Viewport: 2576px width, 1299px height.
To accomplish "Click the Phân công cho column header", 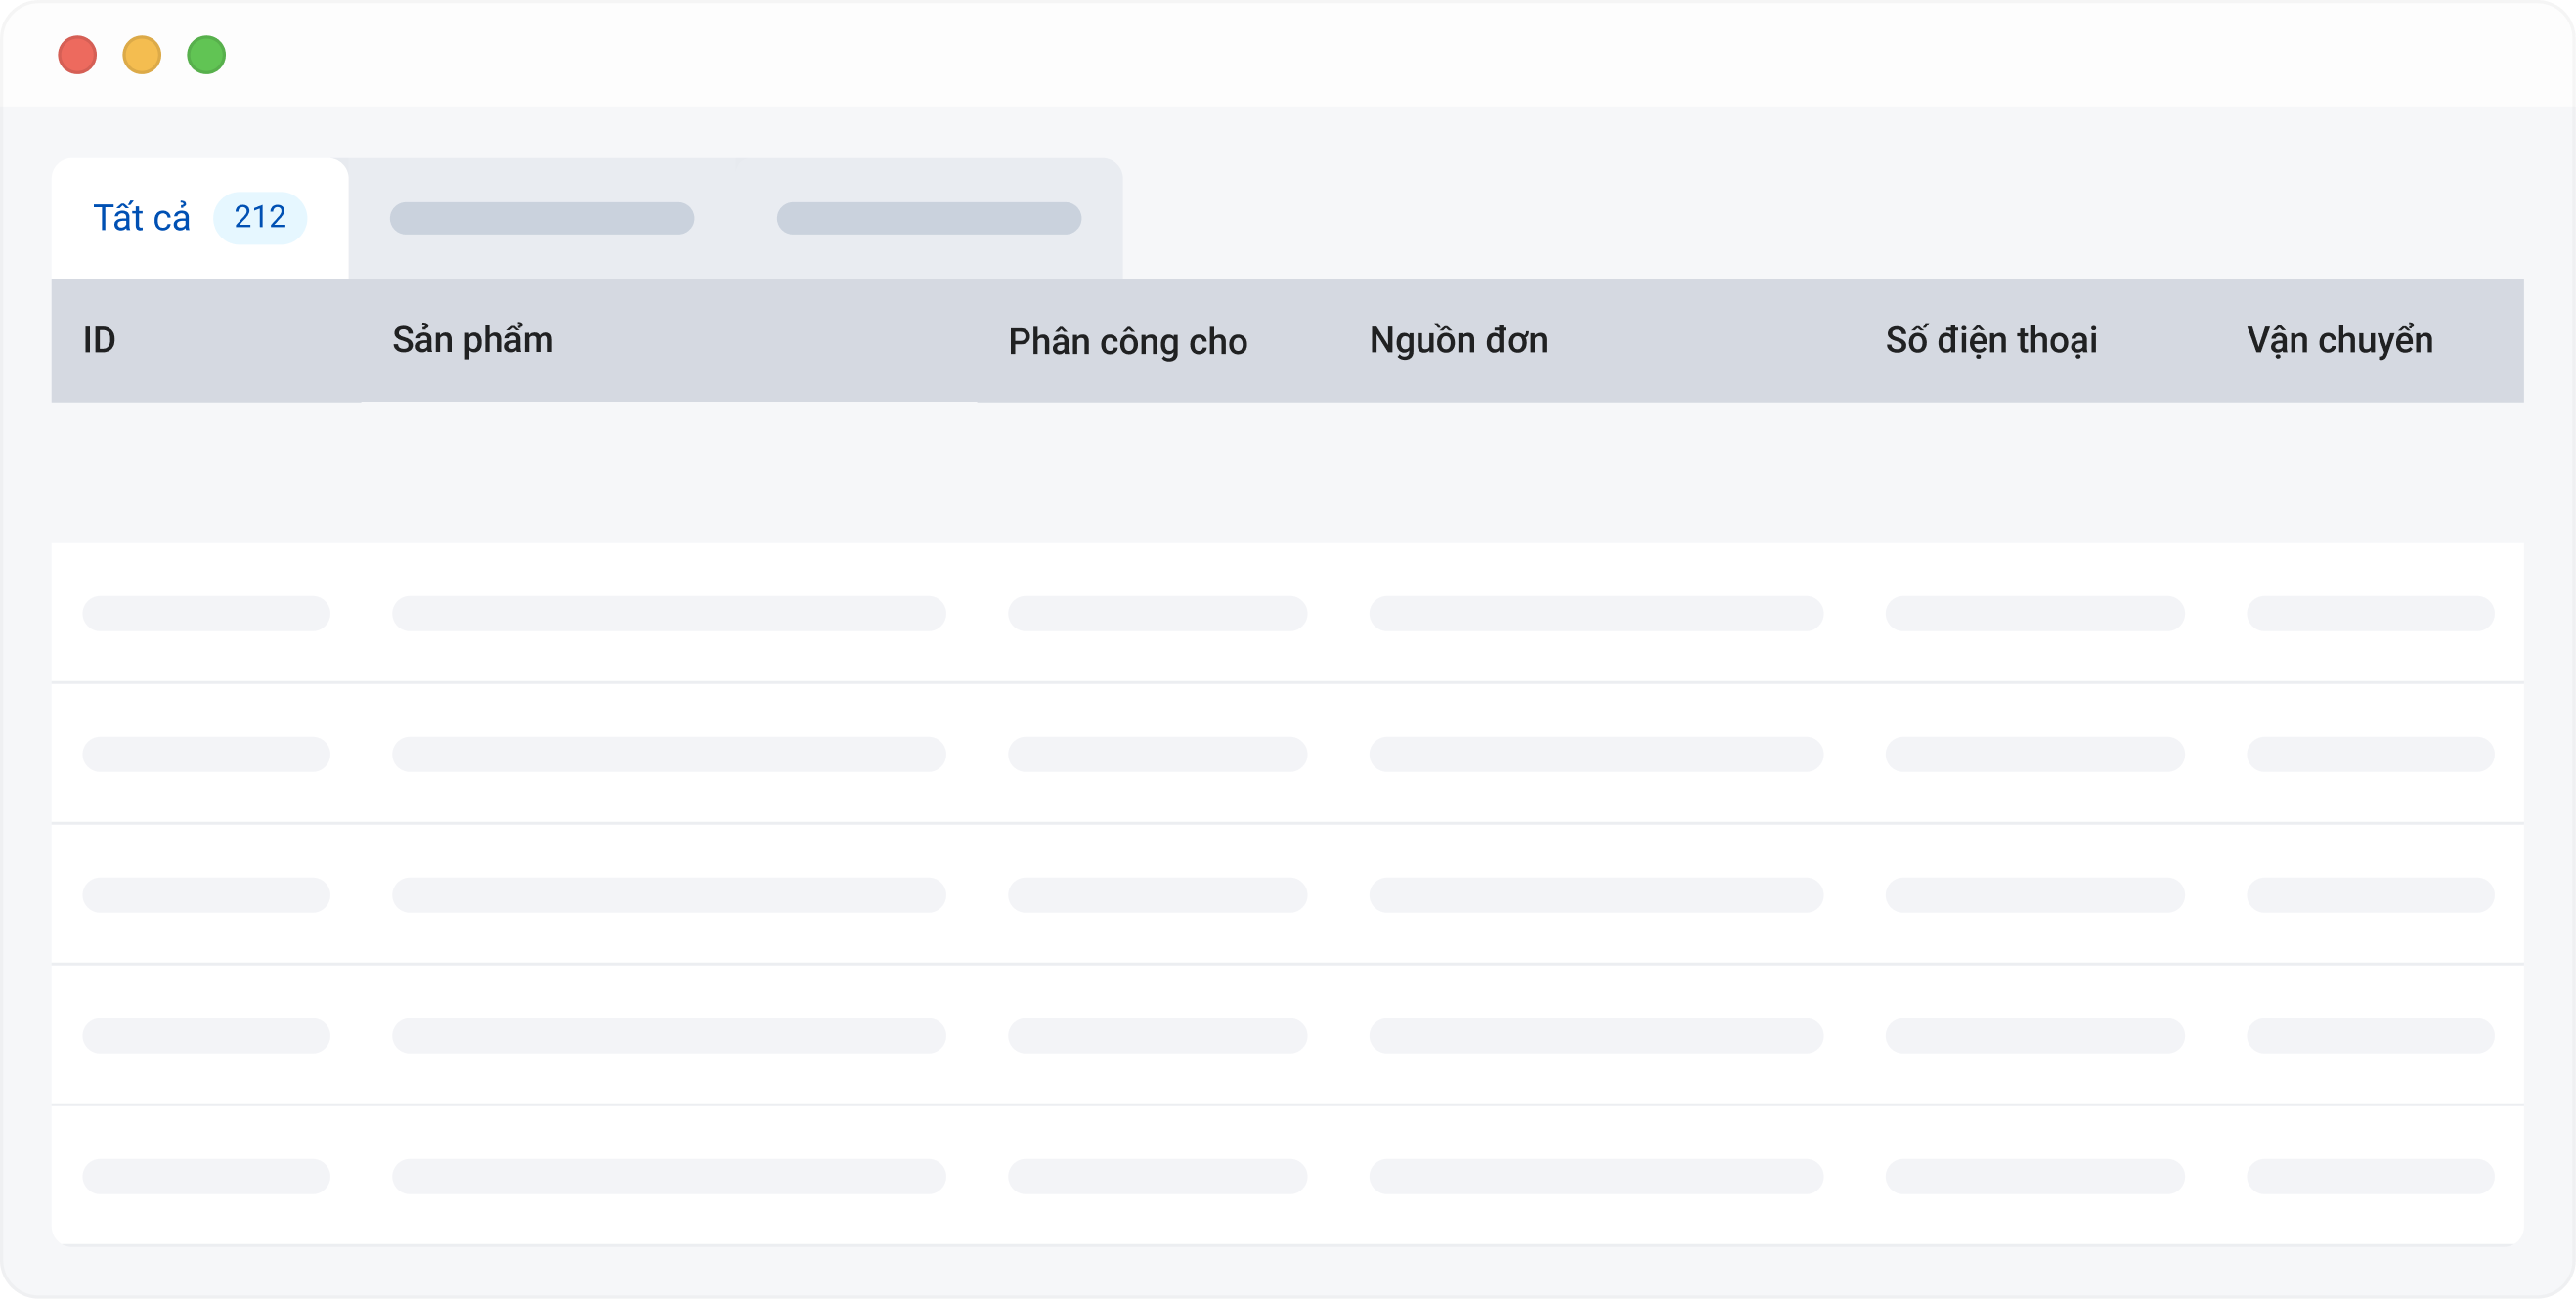I will [1127, 342].
